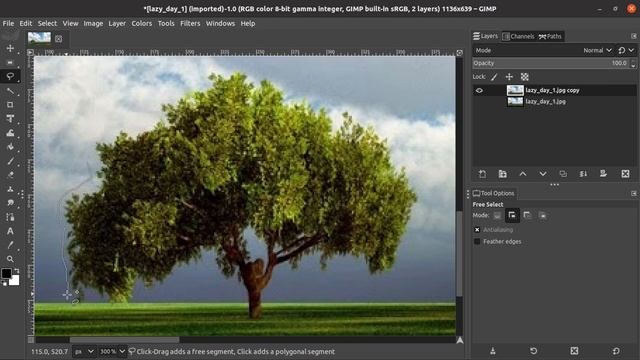The image size is (640, 360).
Task: Adjust the Opacity value stepper arrows
Action: click(x=633, y=63)
